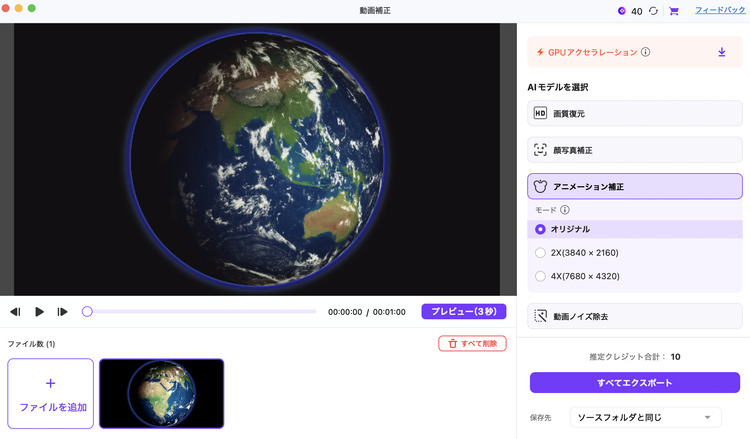Open the 保存先 save location dropdown
This screenshot has height=439, width=750.
pos(644,416)
